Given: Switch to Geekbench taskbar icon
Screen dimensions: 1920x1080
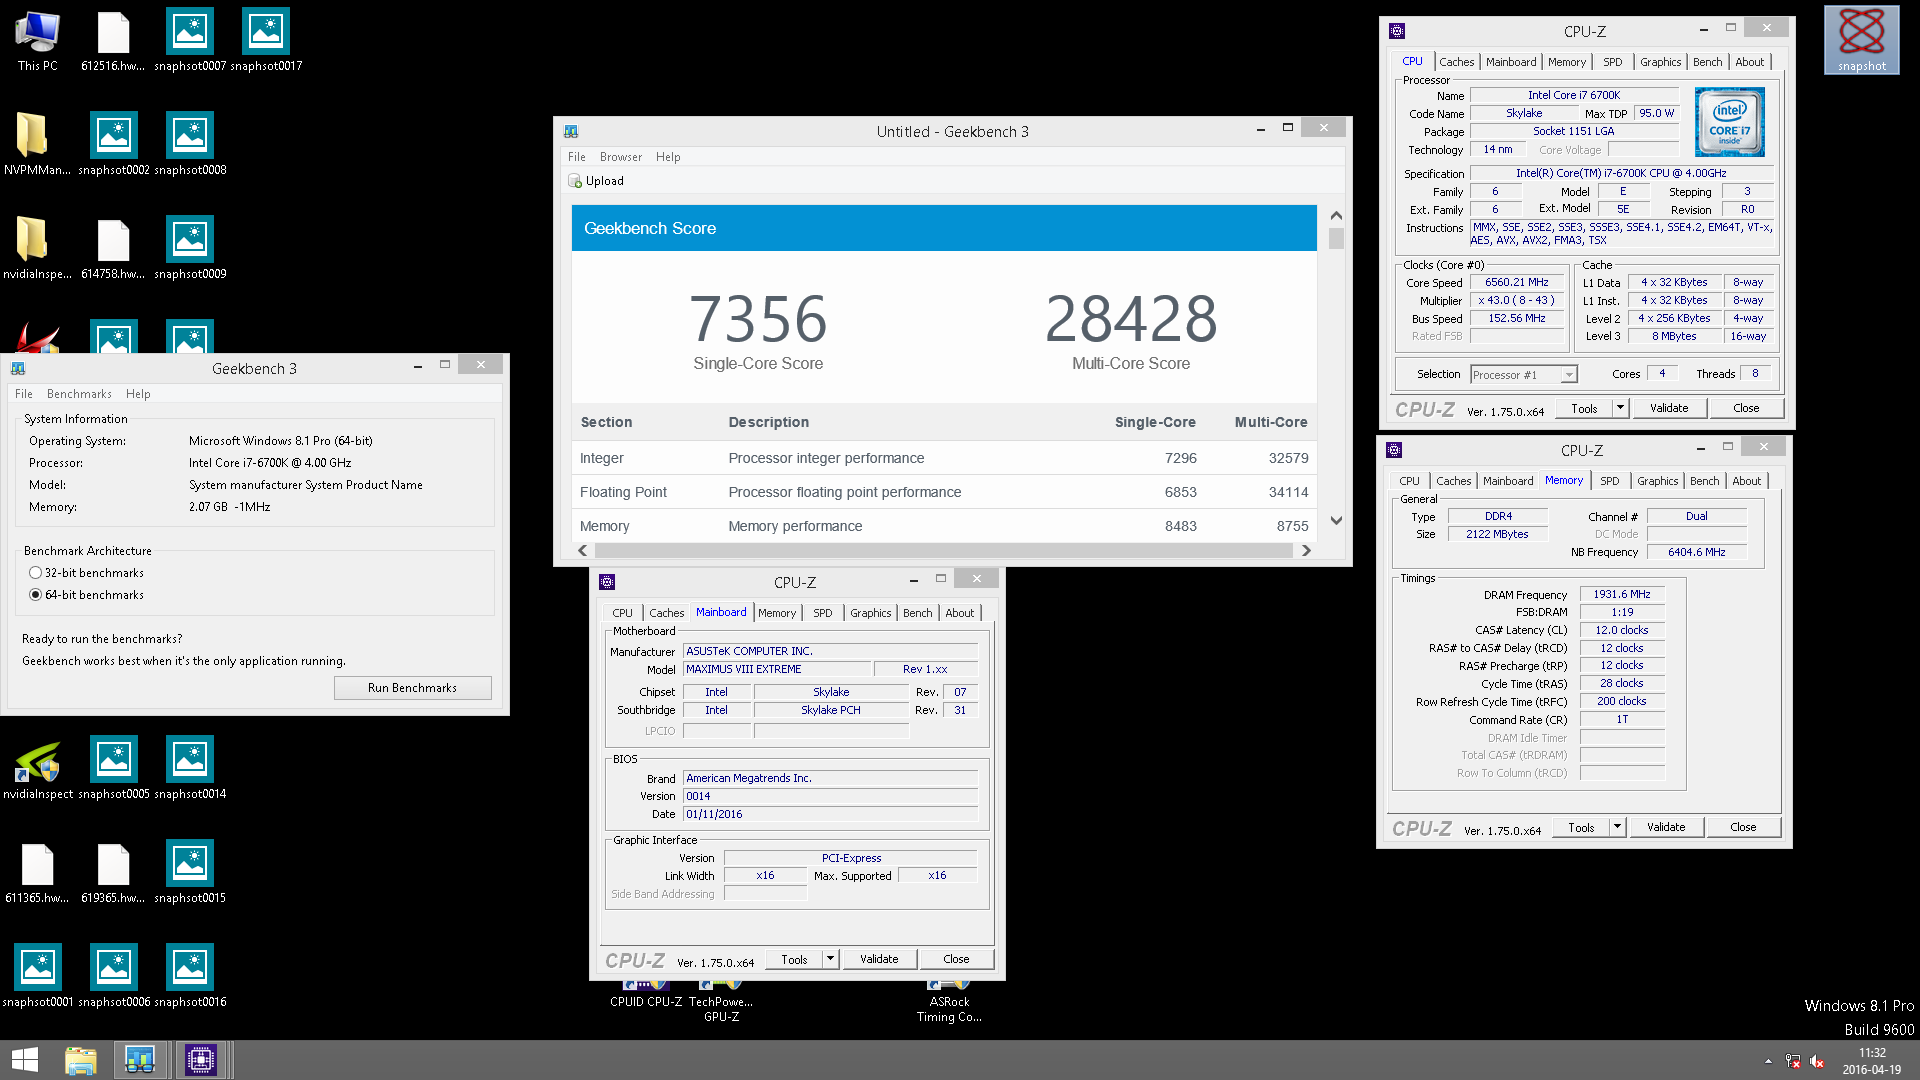Looking at the screenshot, I should pos(140,1060).
